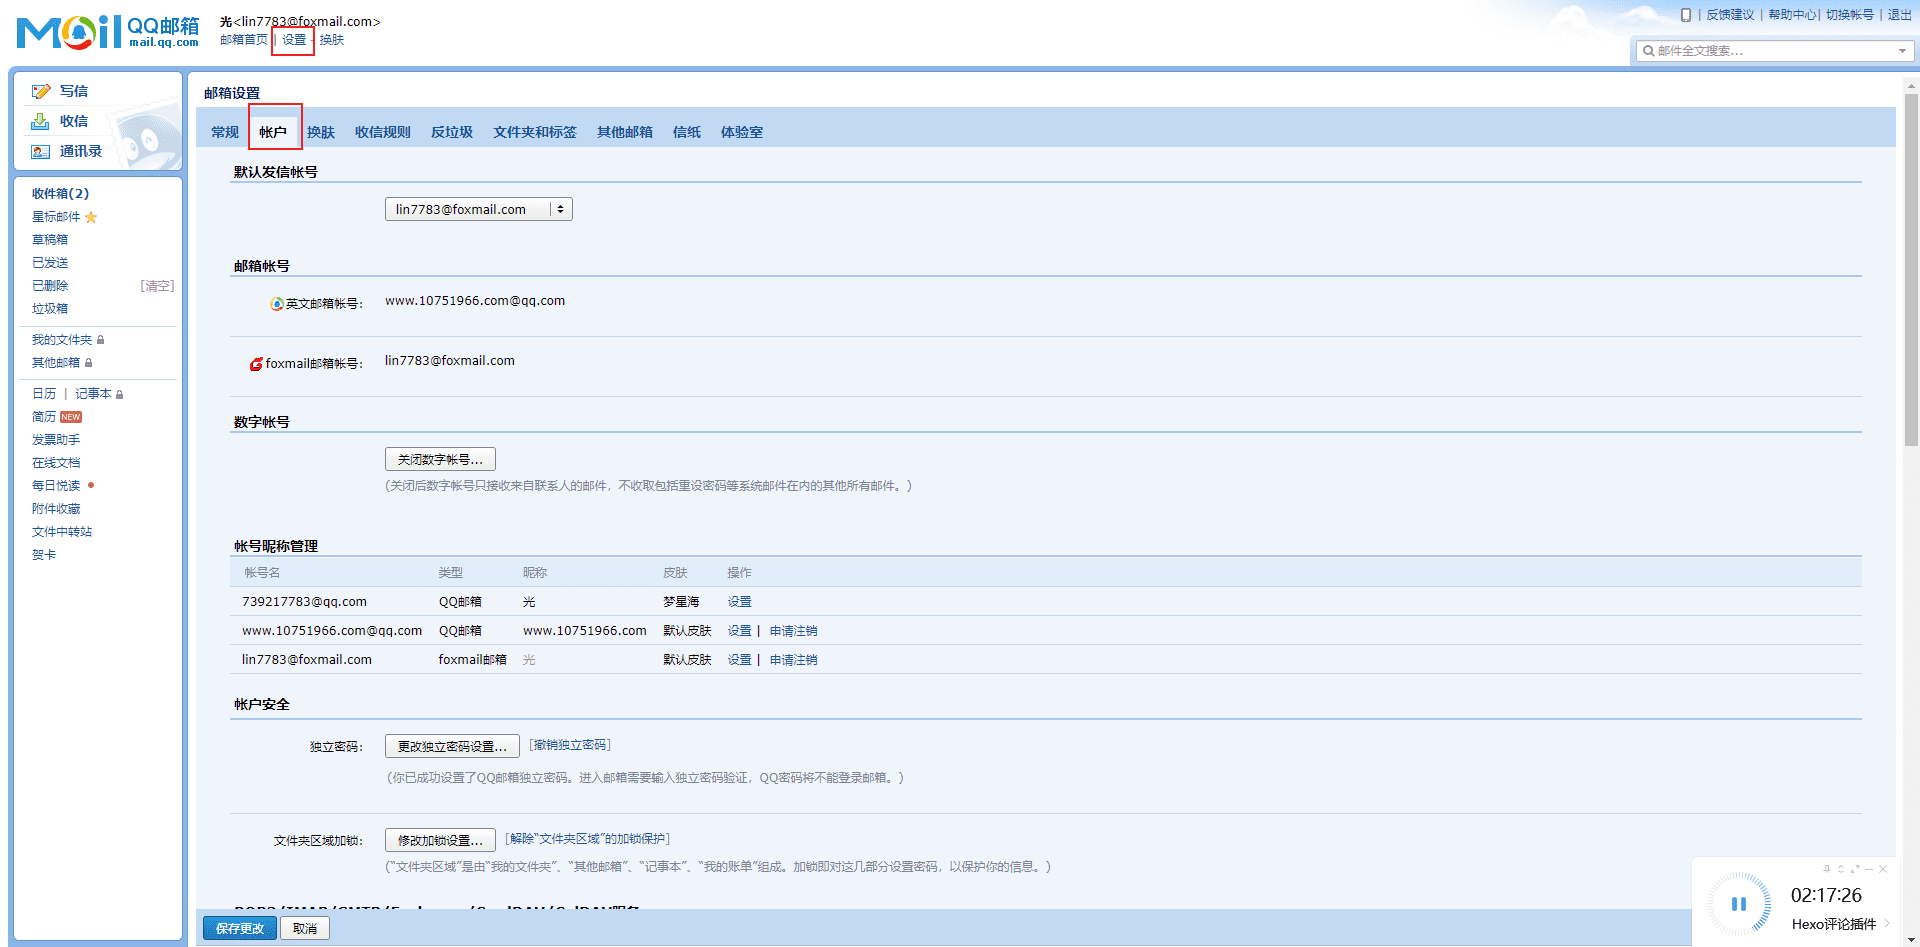Expand the search box dropdown arrow

(x=1902, y=51)
